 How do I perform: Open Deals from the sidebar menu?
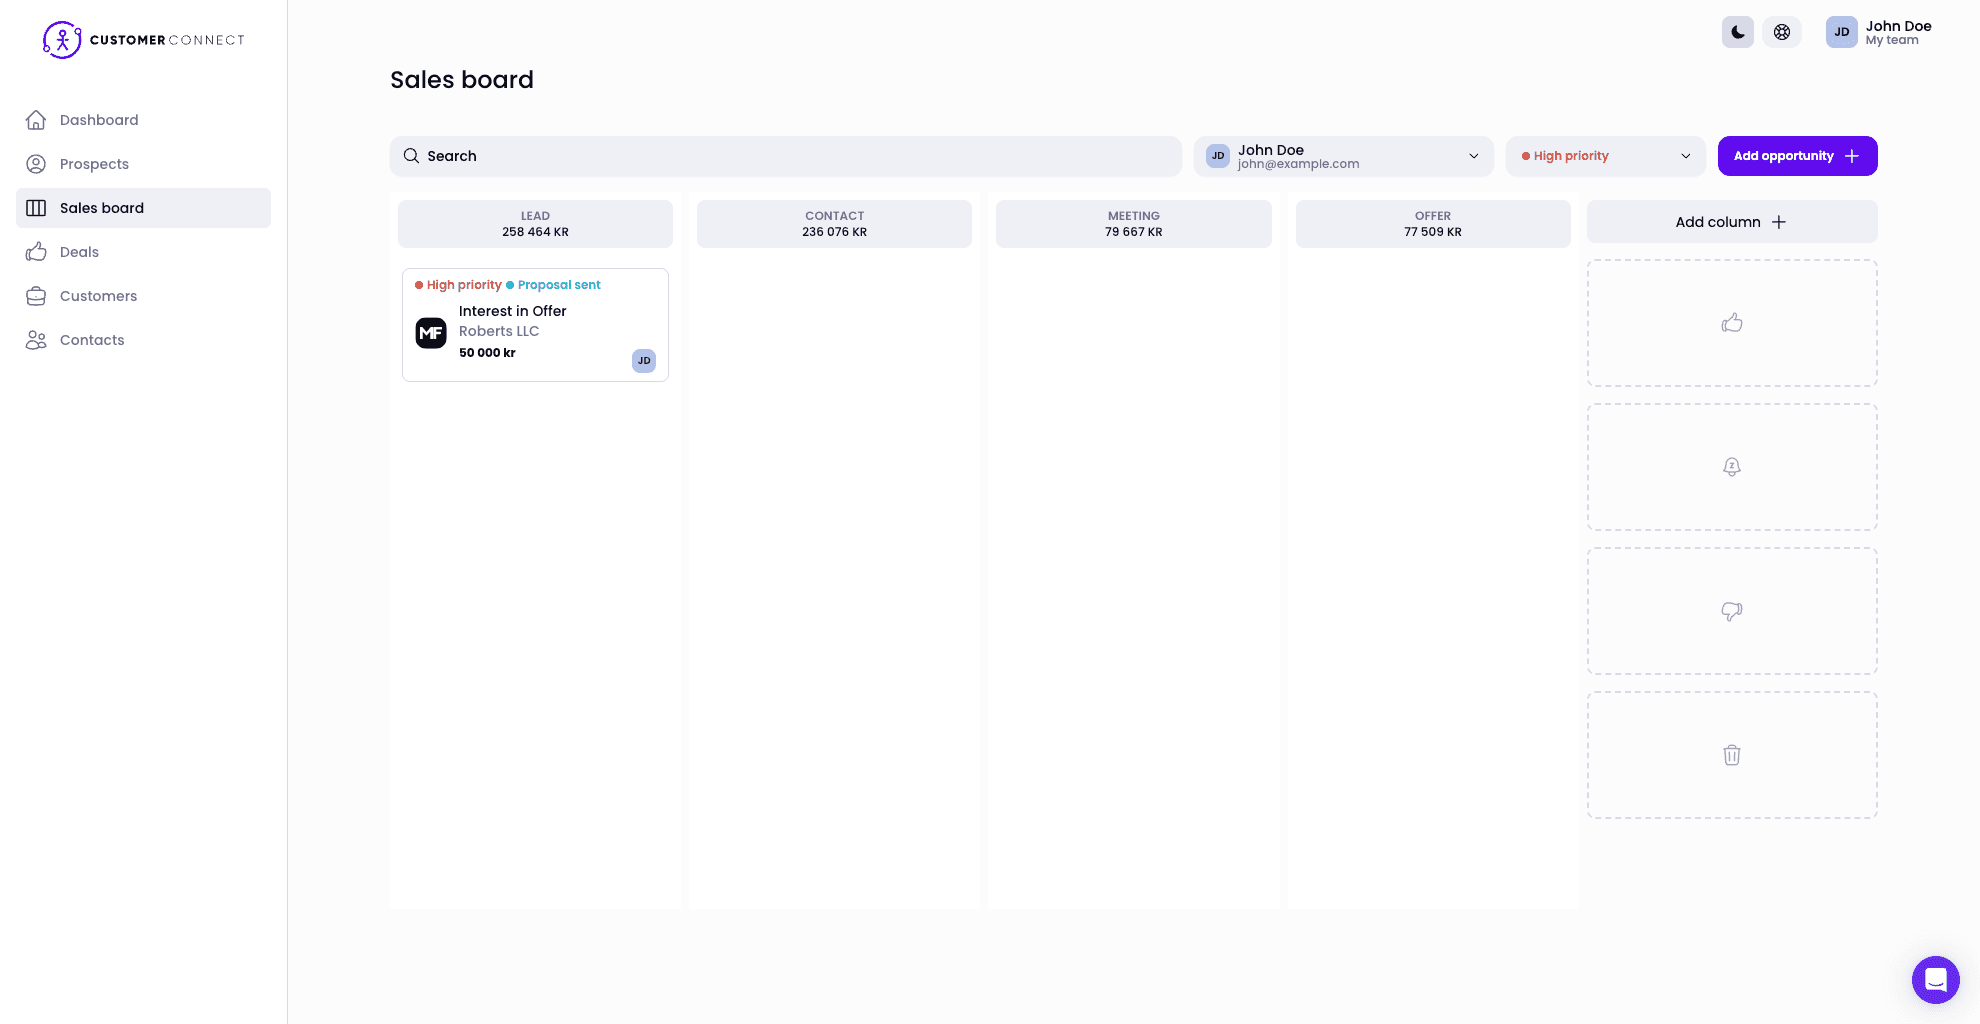(x=79, y=251)
